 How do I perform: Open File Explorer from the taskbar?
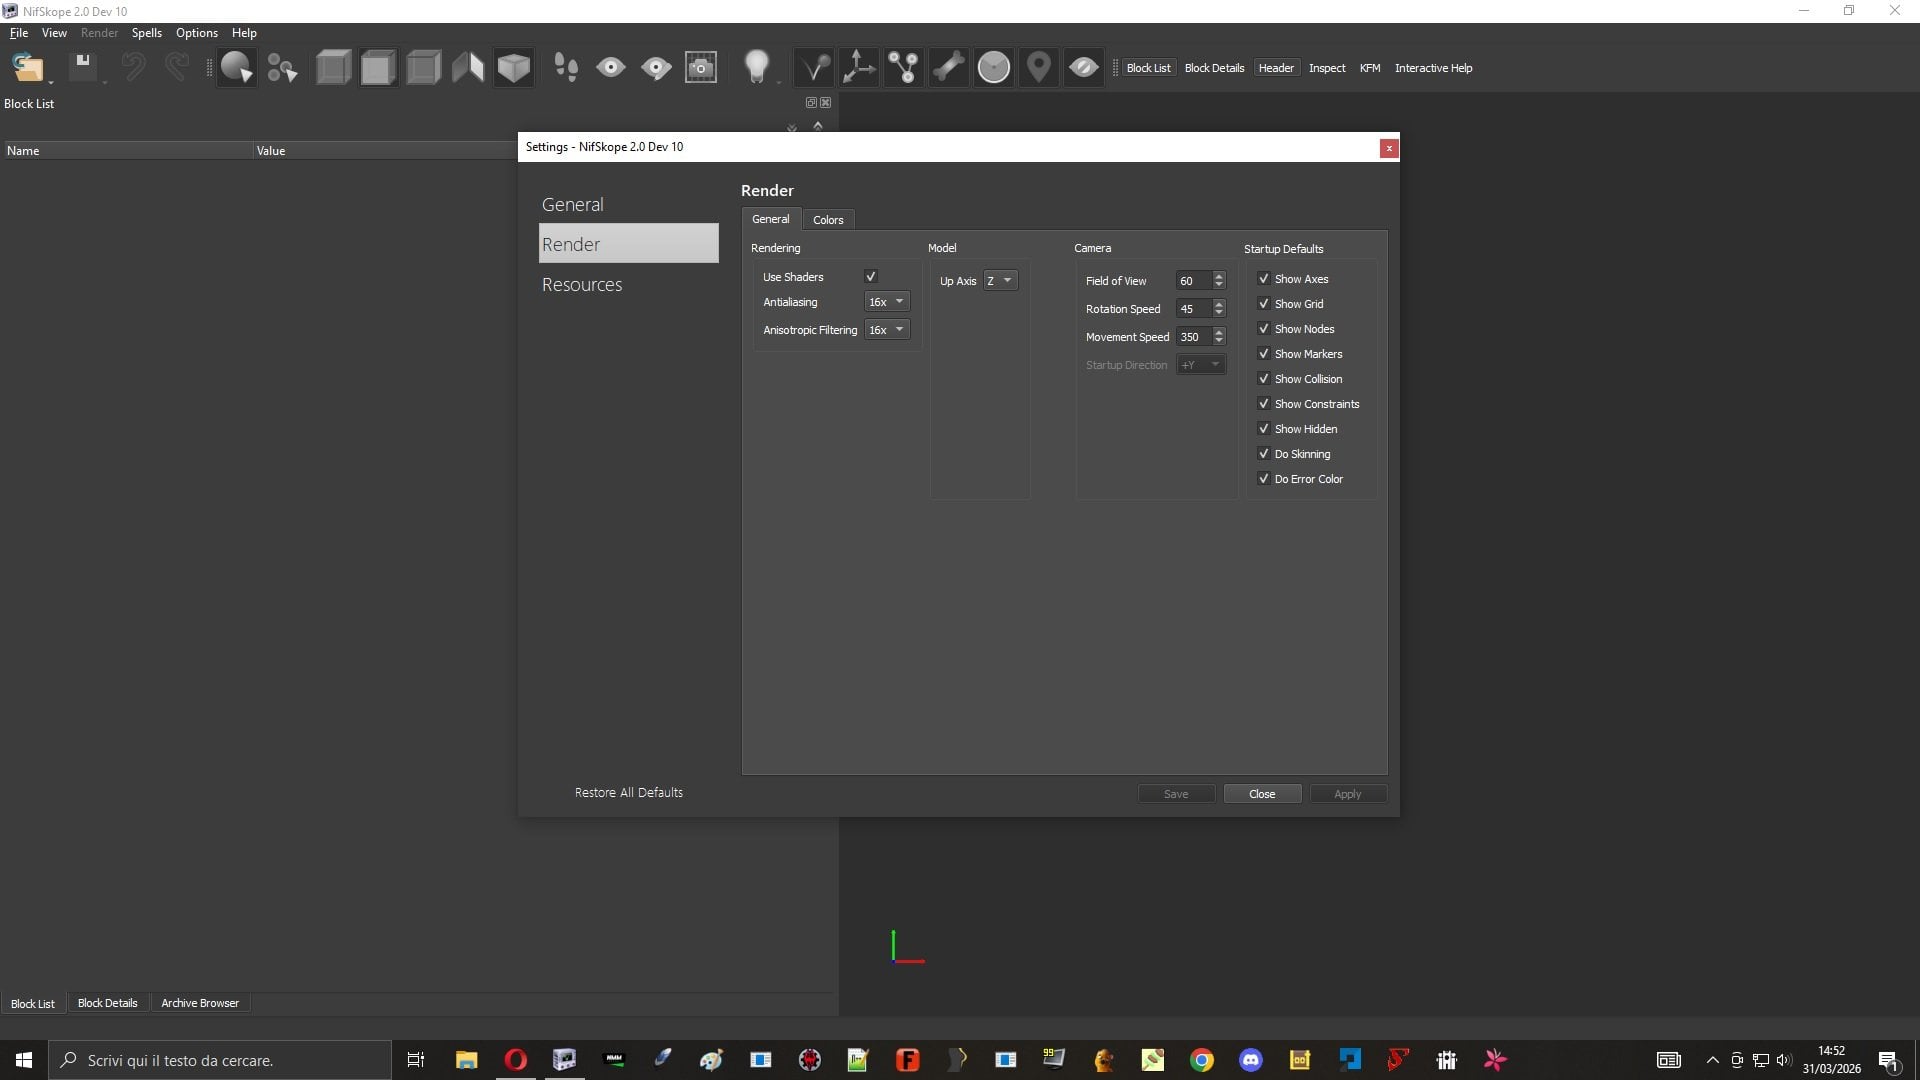coord(466,1060)
